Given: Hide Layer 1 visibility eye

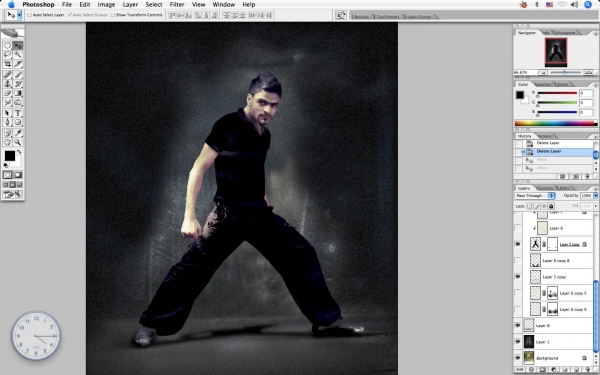Looking at the screenshot, I should pos(518,341).
